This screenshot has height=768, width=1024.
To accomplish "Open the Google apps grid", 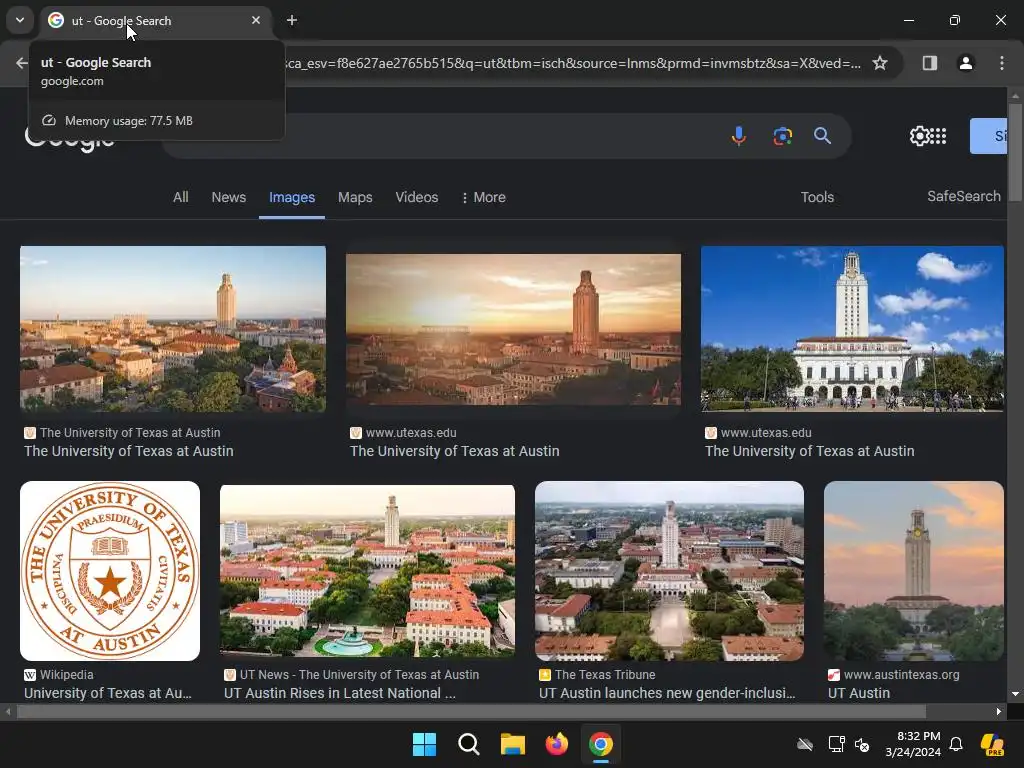I will (x=938, y=136).
